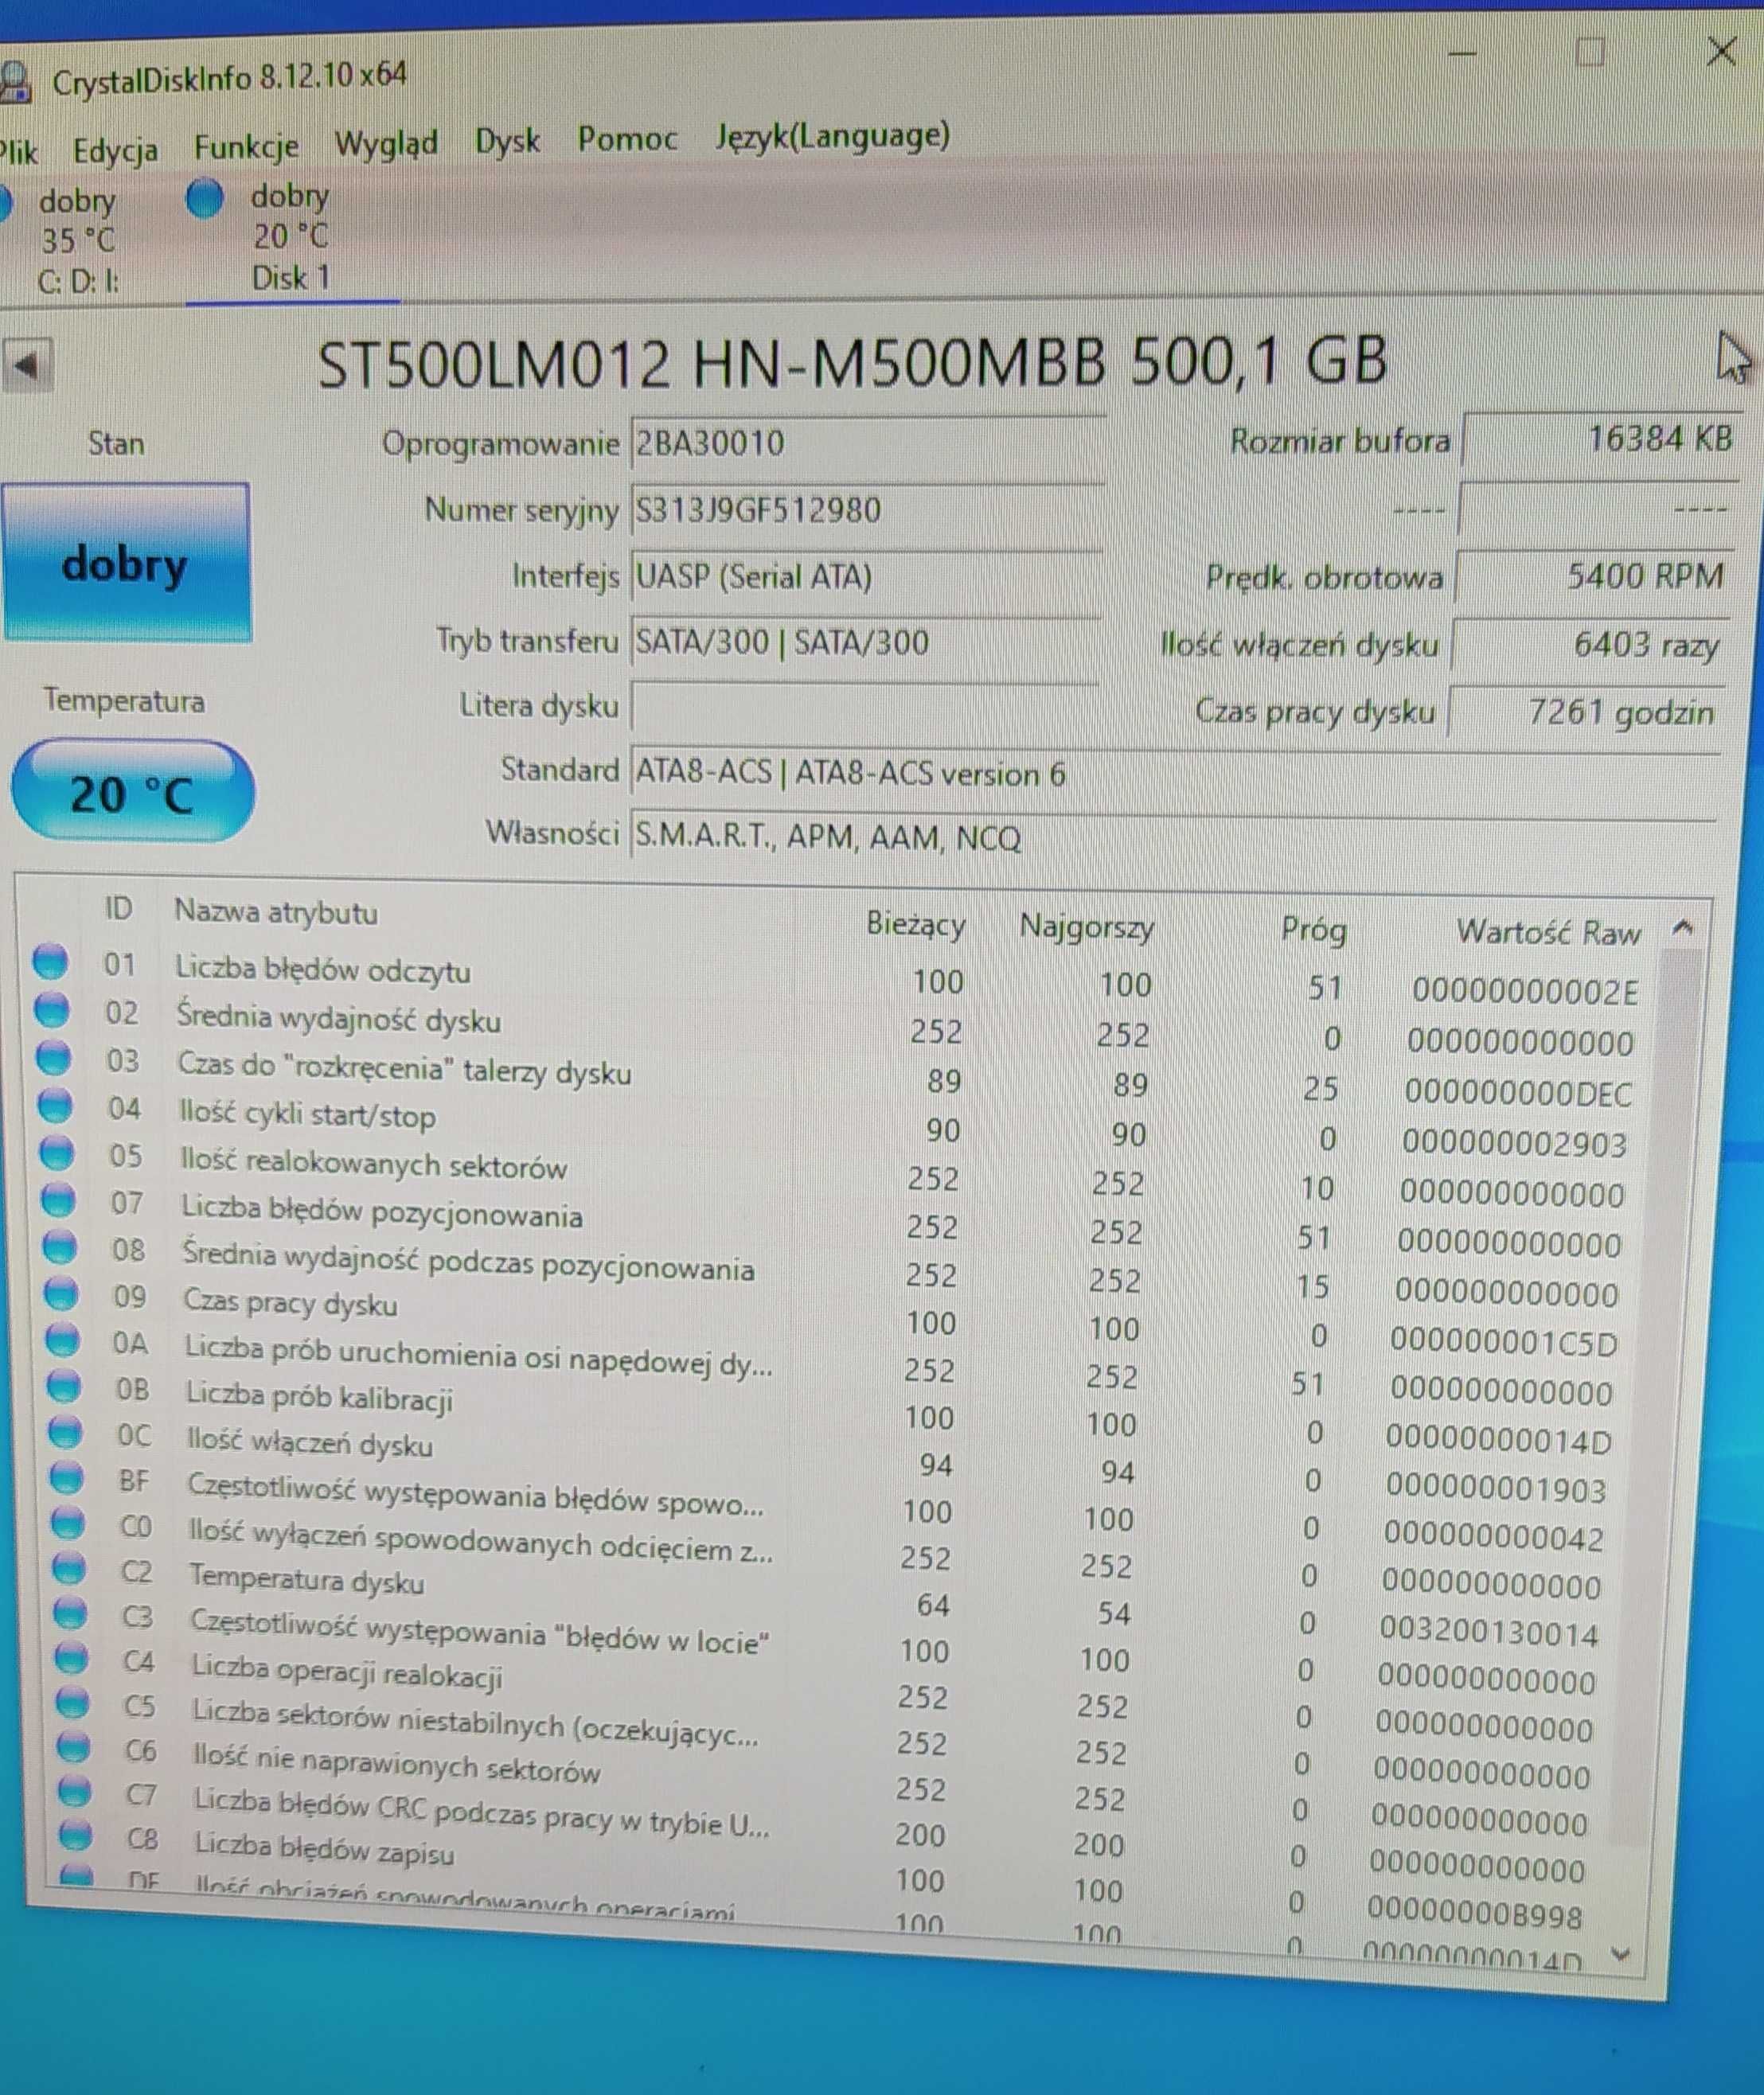Click the Nazwa atrybutu column header

pos(276,912)
